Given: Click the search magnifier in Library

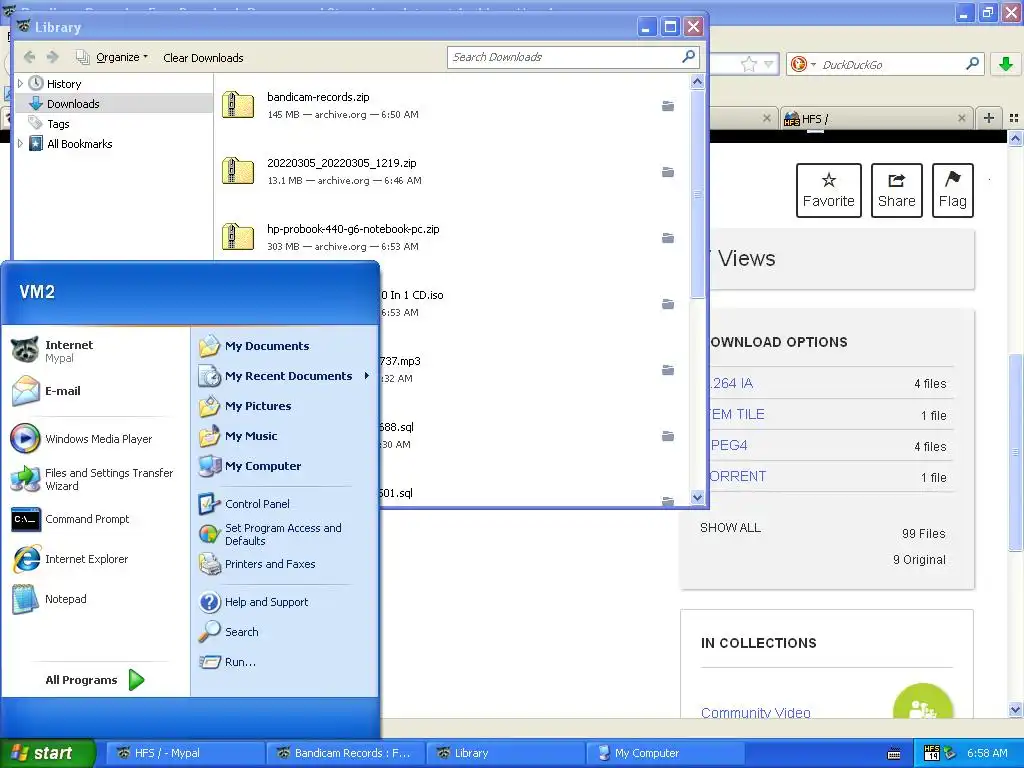Looking at the screenshot, I should [688, 57].
